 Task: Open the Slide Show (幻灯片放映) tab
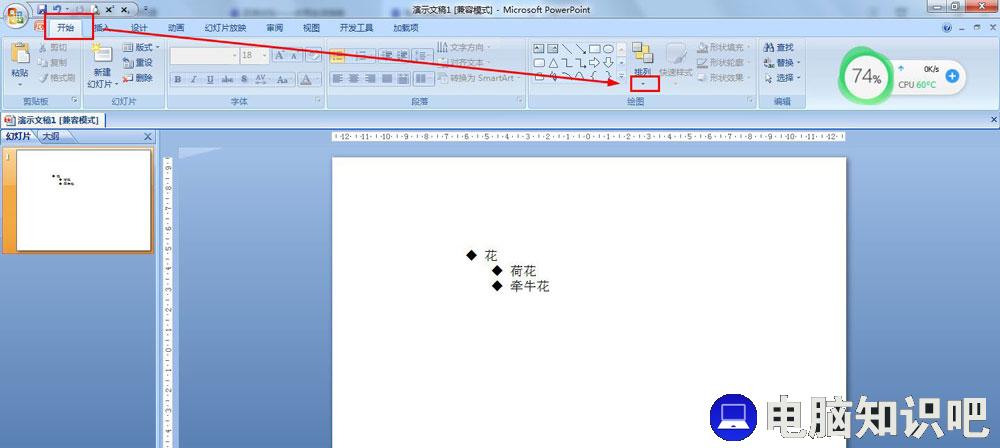coord(225,28)
